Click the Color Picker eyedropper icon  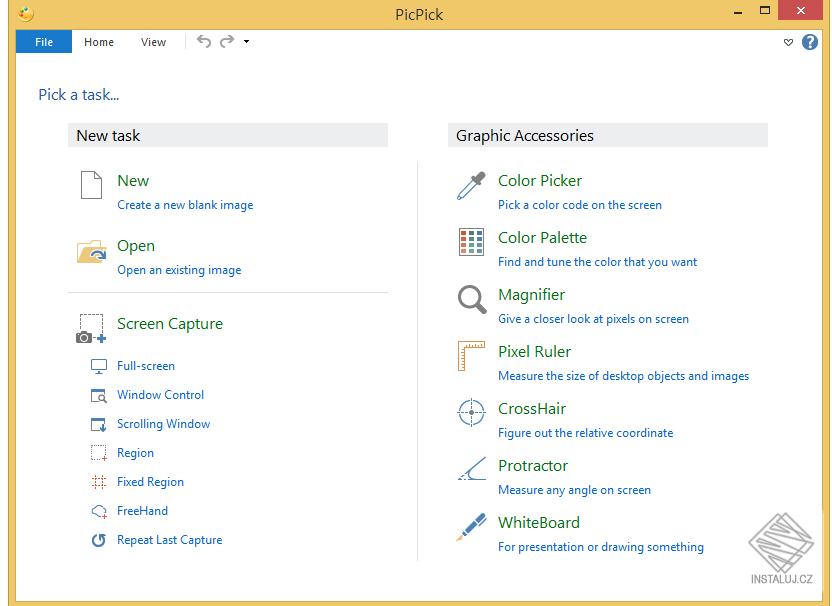(471, 186)
